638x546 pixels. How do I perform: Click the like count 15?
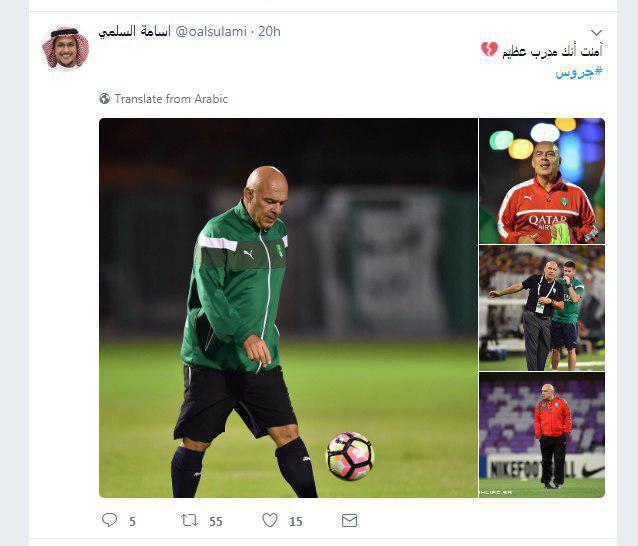(x=296, y=521)
